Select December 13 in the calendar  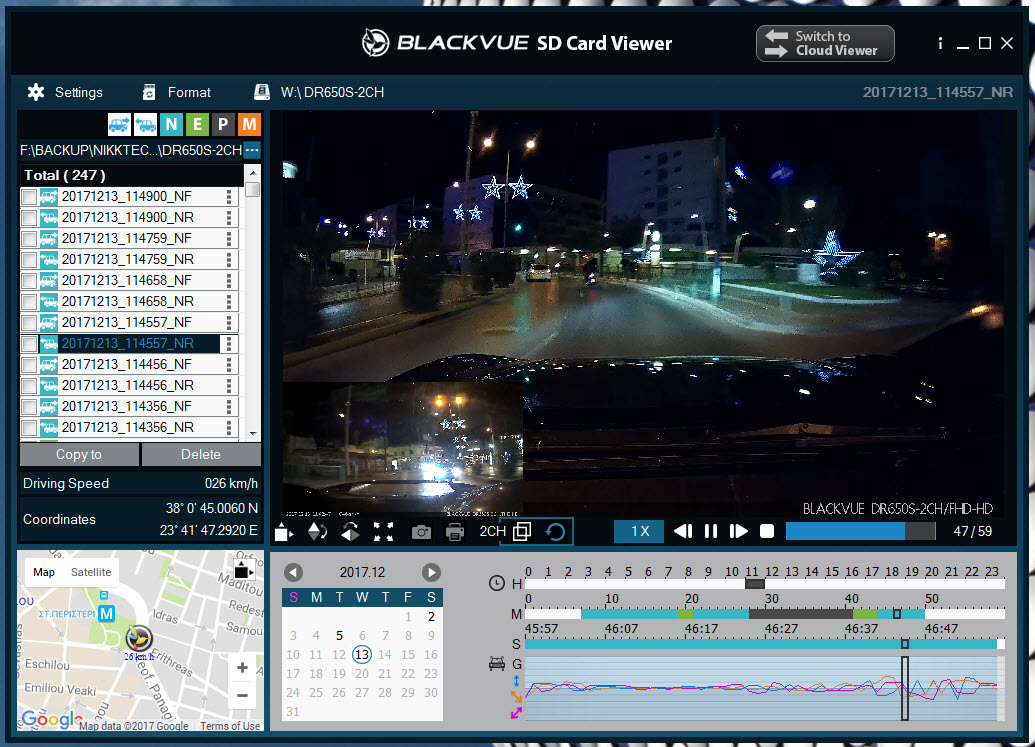click(362, 655)
